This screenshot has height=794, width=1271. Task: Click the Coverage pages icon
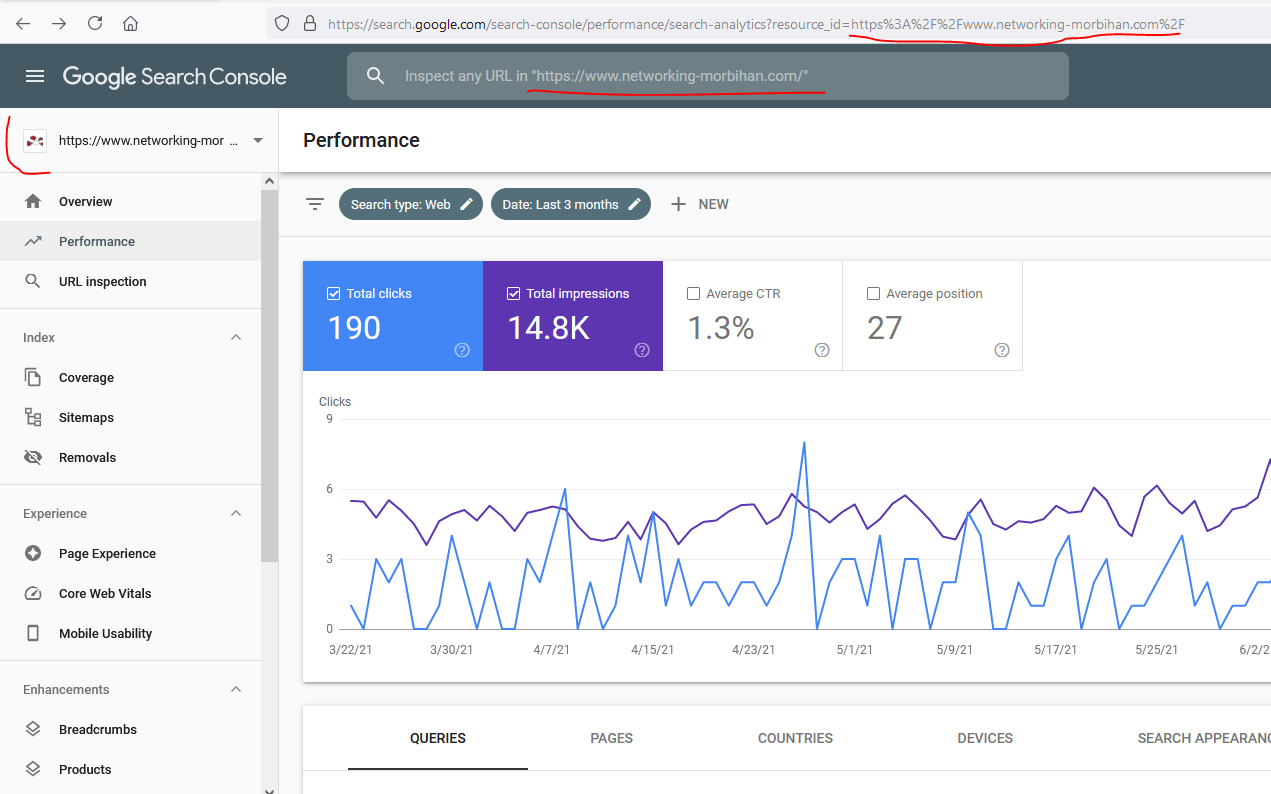(x=33, y=377)
